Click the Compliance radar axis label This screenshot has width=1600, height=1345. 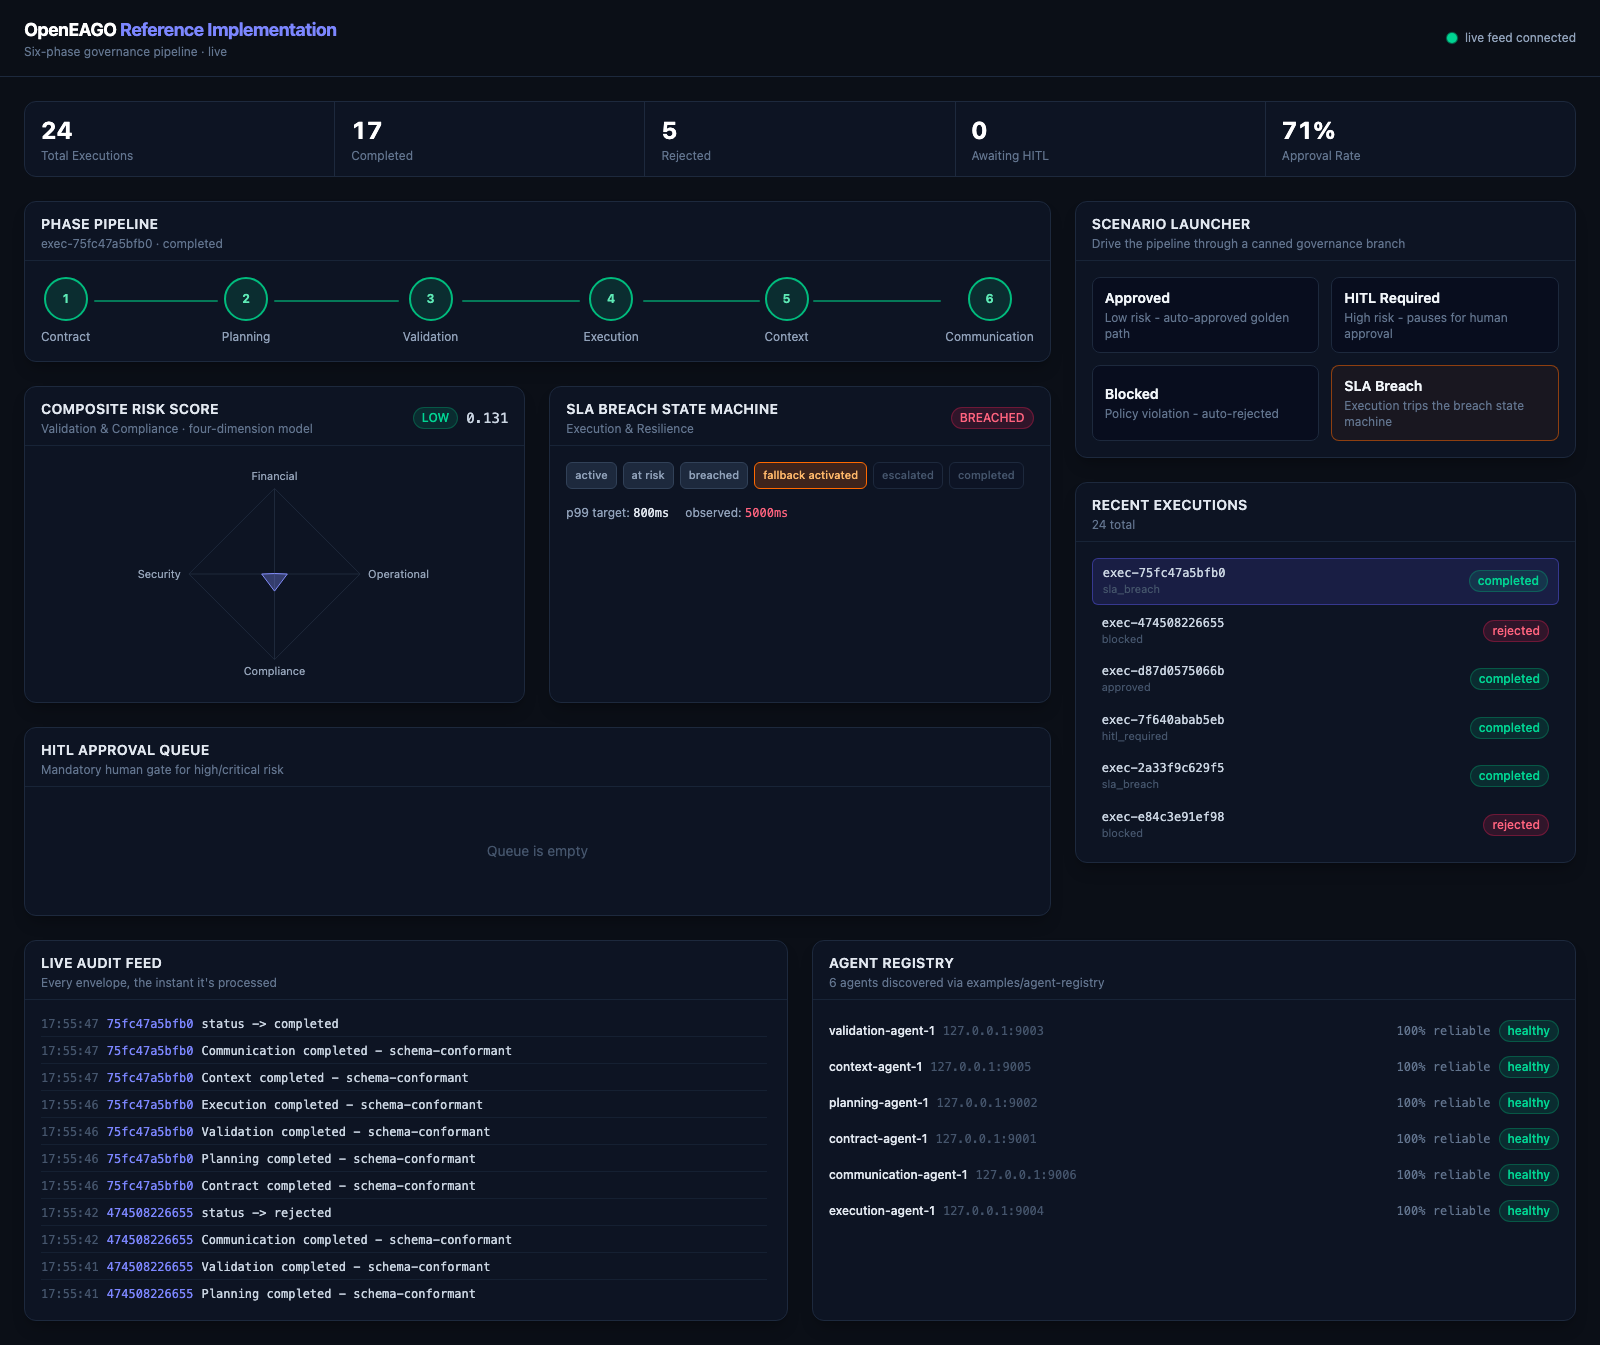coord(274,671)
